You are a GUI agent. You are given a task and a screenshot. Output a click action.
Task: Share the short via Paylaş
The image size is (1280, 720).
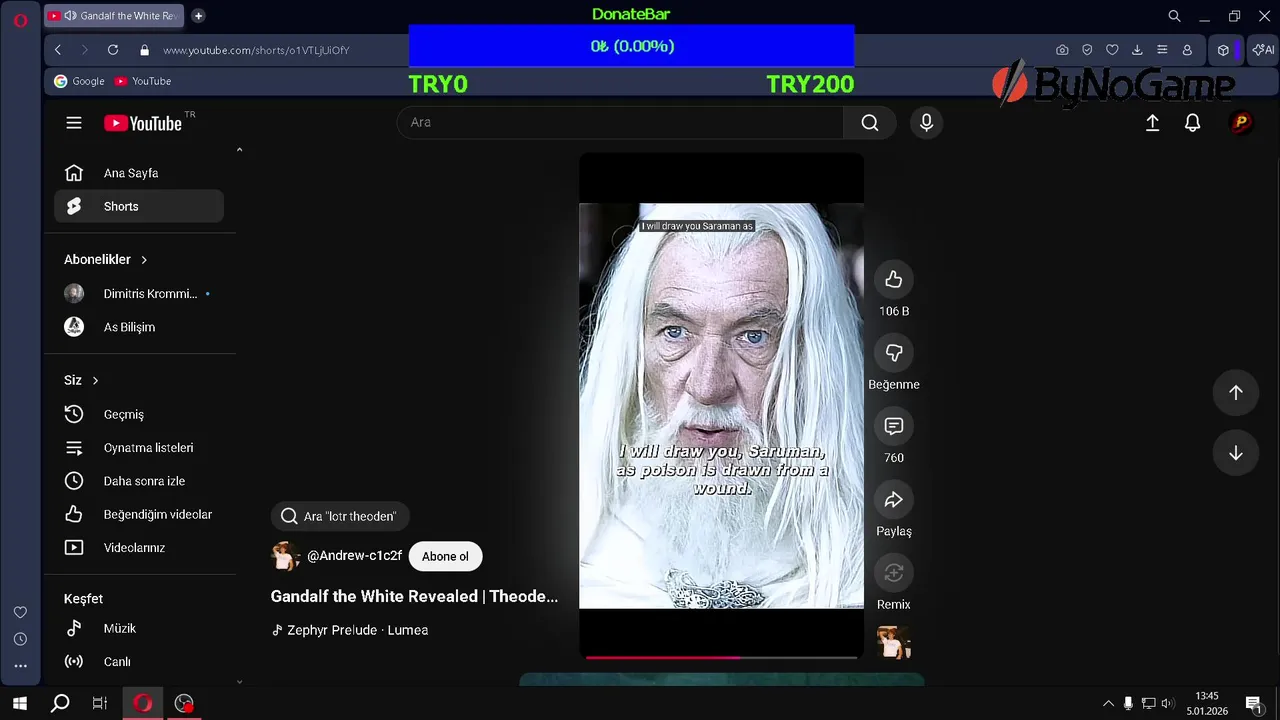tap(894, 500)
